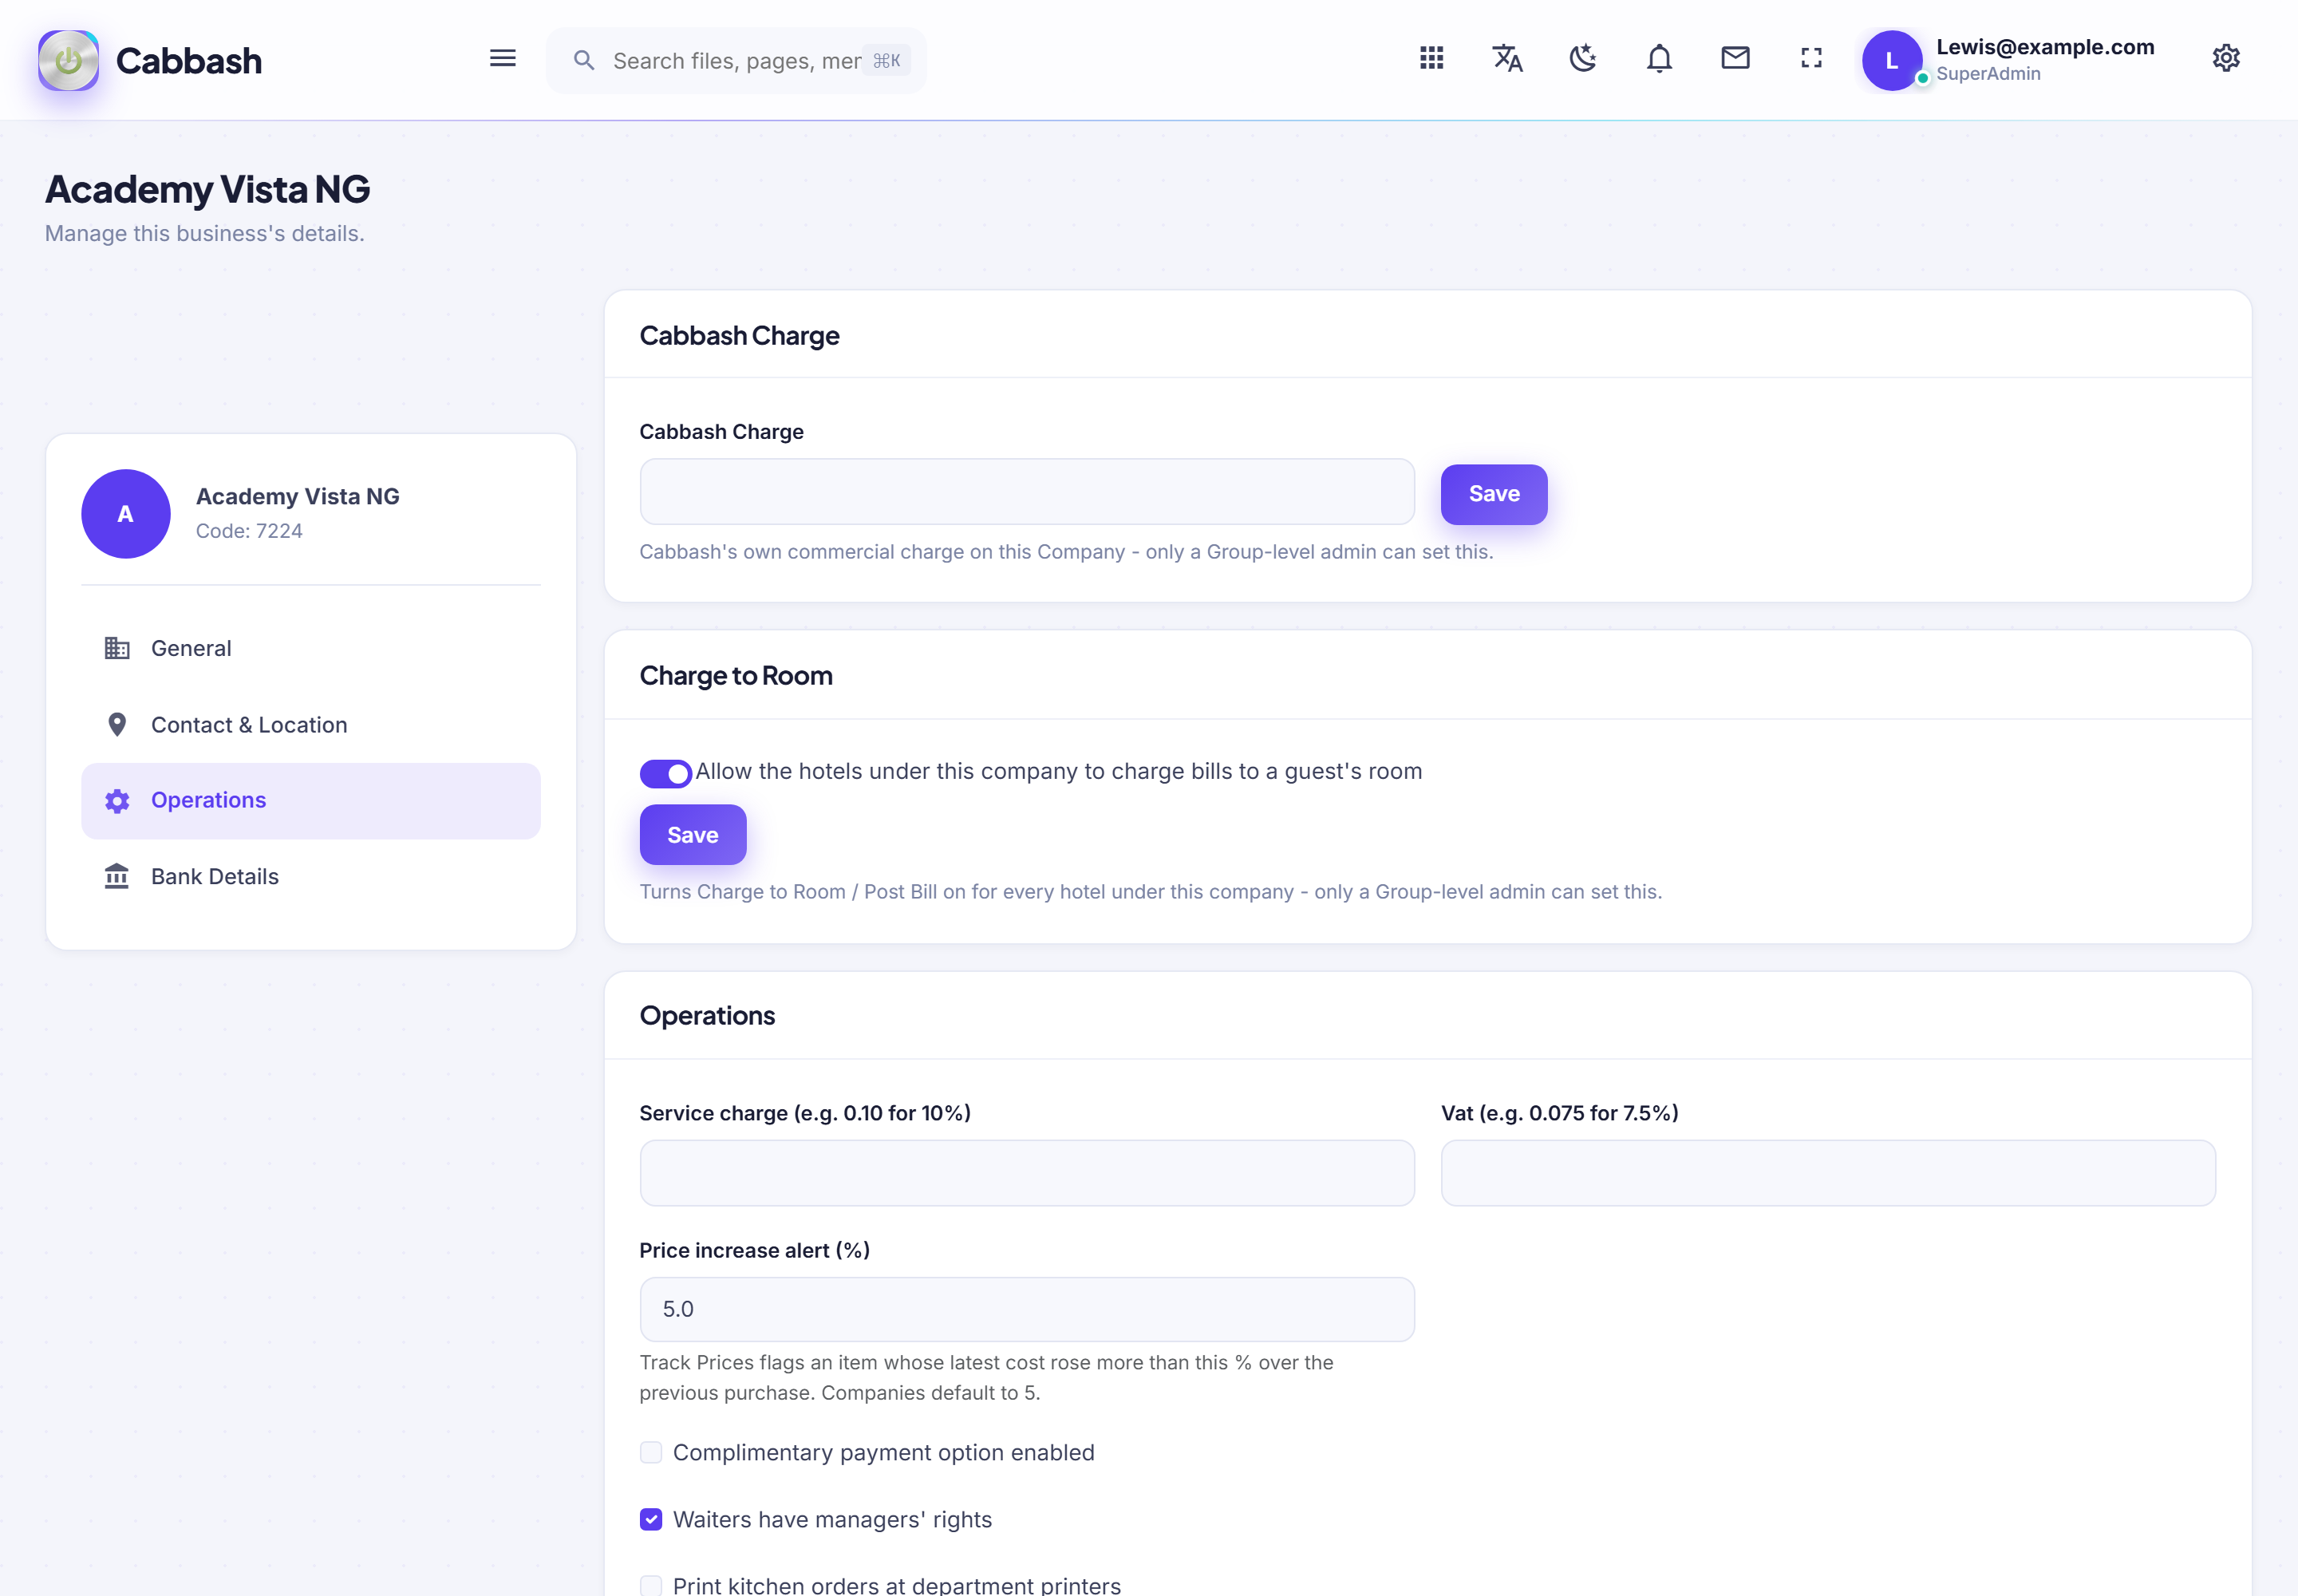The height and width of the screenshot is (1596, 2298).
Task: Enter fullscreen mode icon
Action: pyautogui.click(x=1811, y=59)
